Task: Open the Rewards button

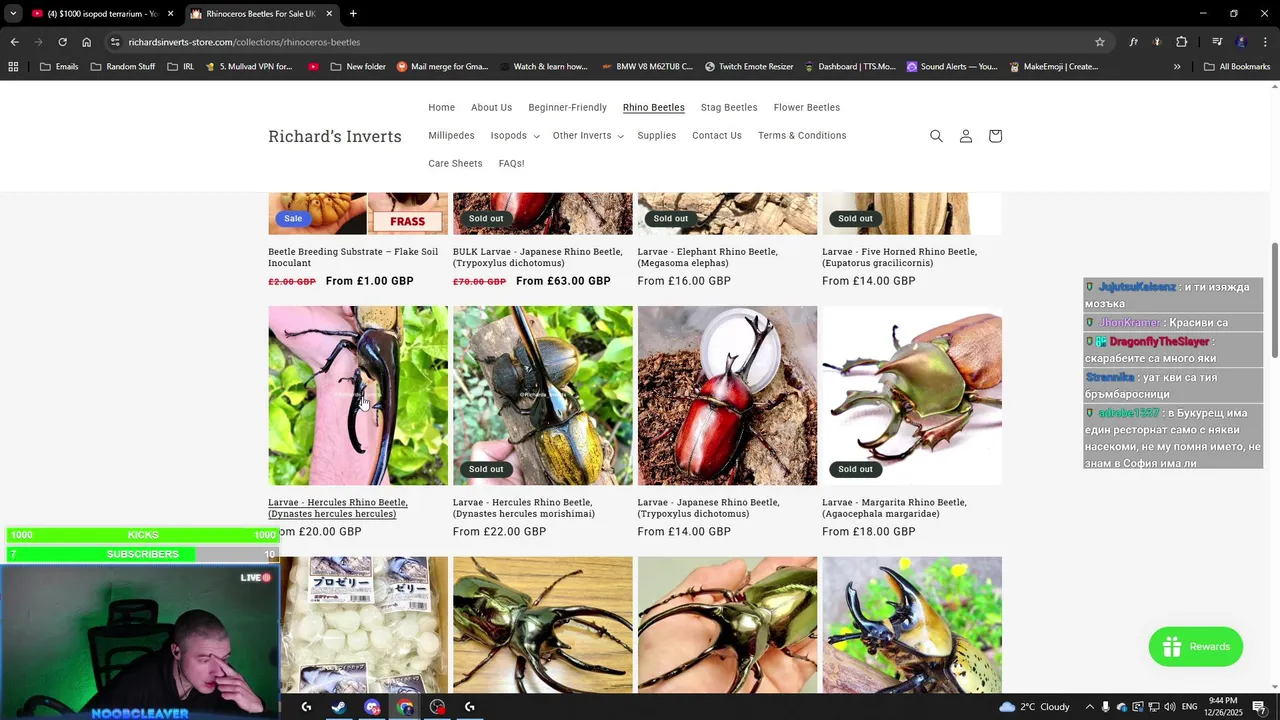Action: [x=1196, y=647]
